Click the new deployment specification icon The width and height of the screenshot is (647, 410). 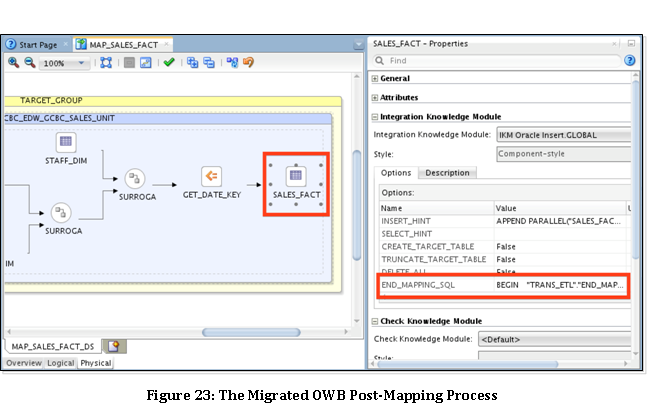point(114,346)
